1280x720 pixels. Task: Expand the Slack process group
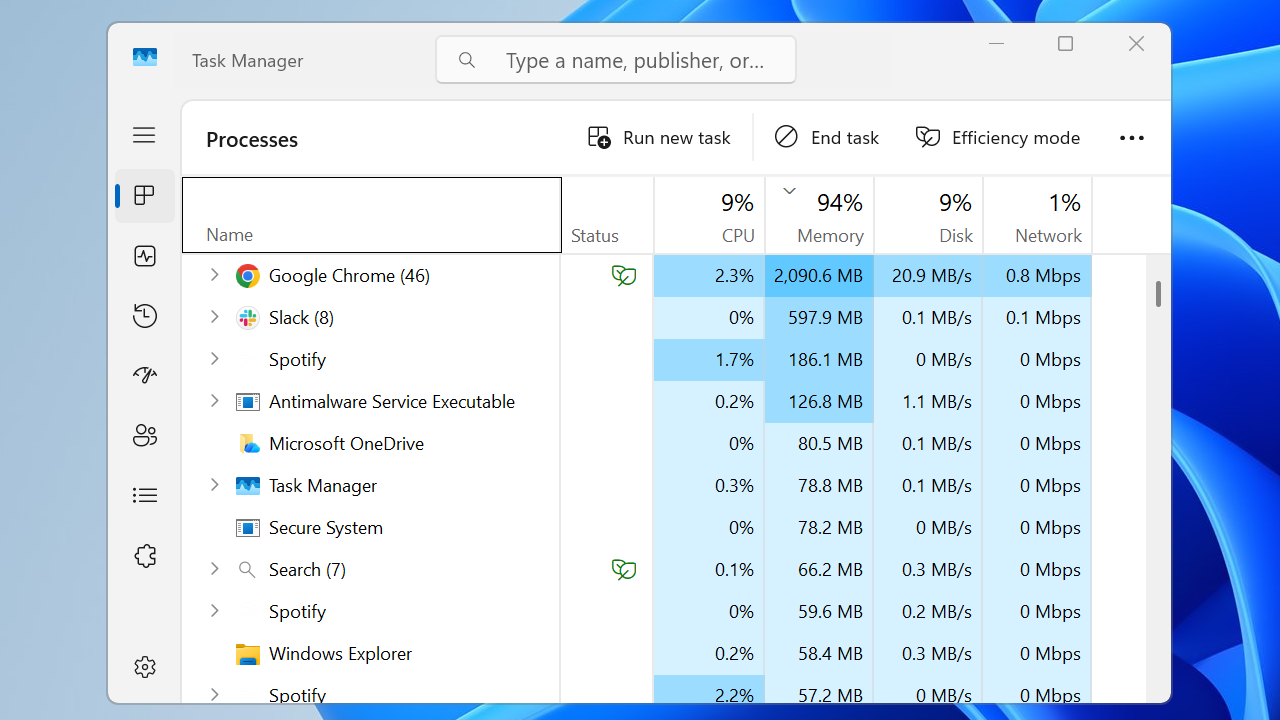[214, 317]
